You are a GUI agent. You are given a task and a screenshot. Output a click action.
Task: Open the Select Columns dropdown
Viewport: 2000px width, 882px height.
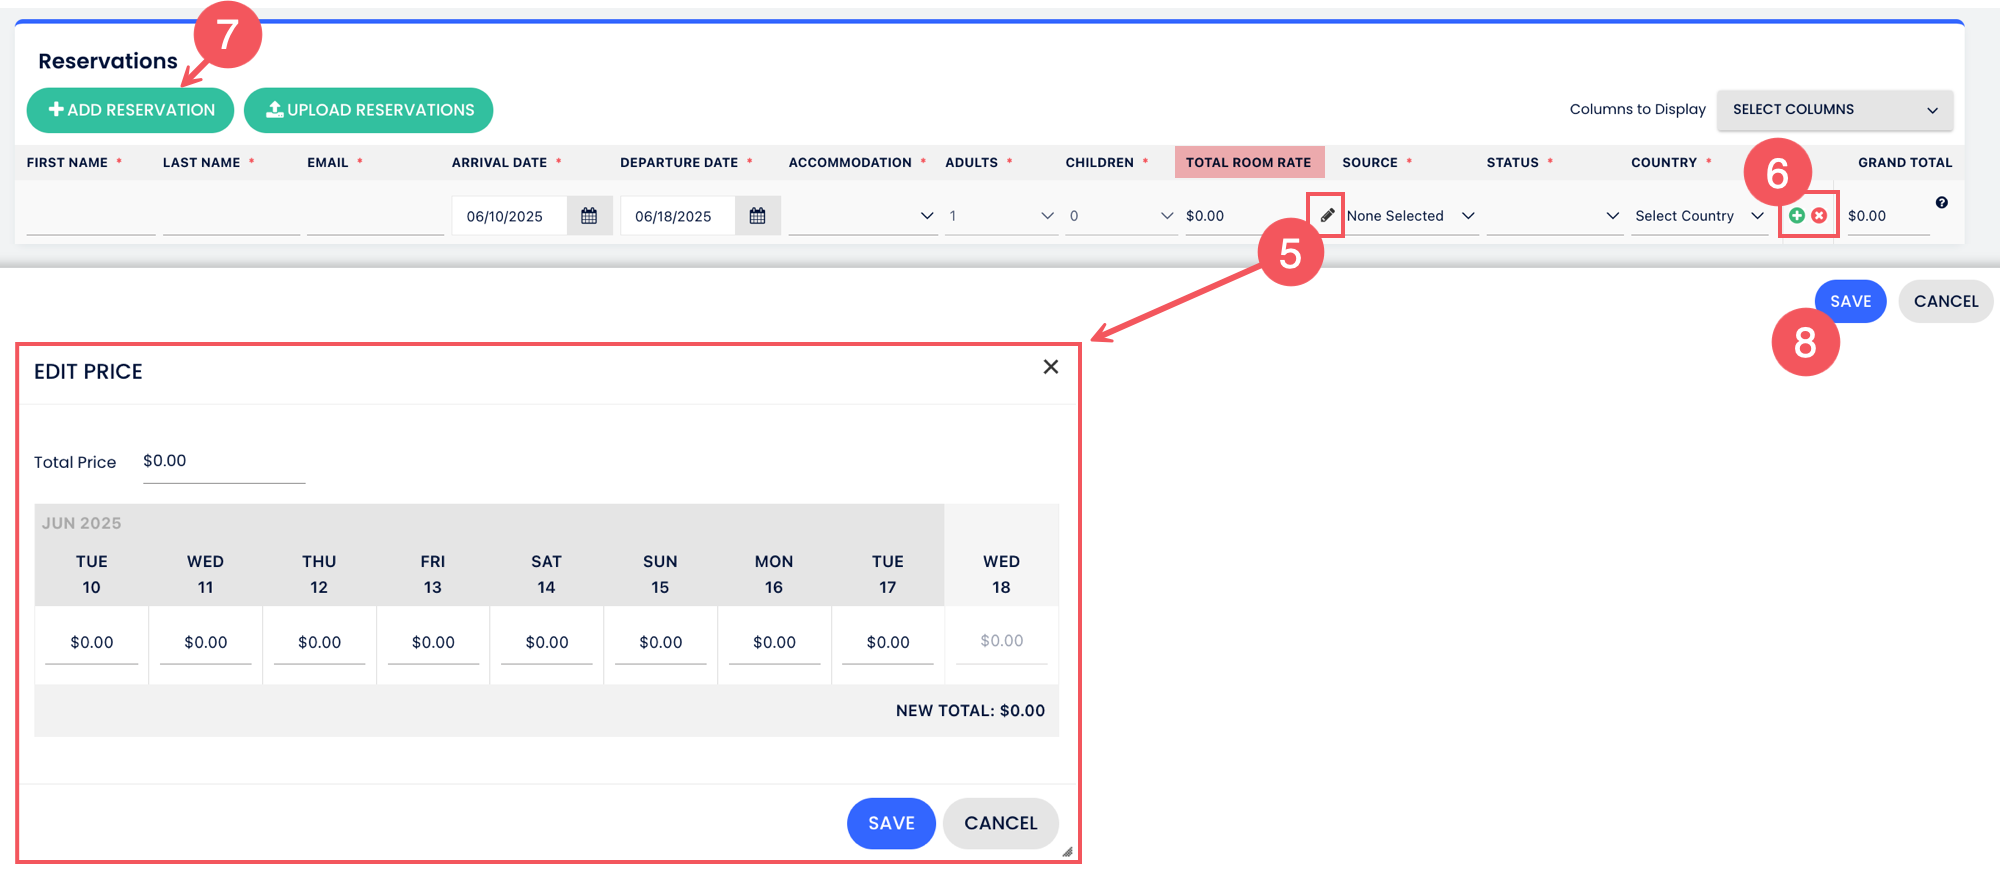(x=1835, y=110)
